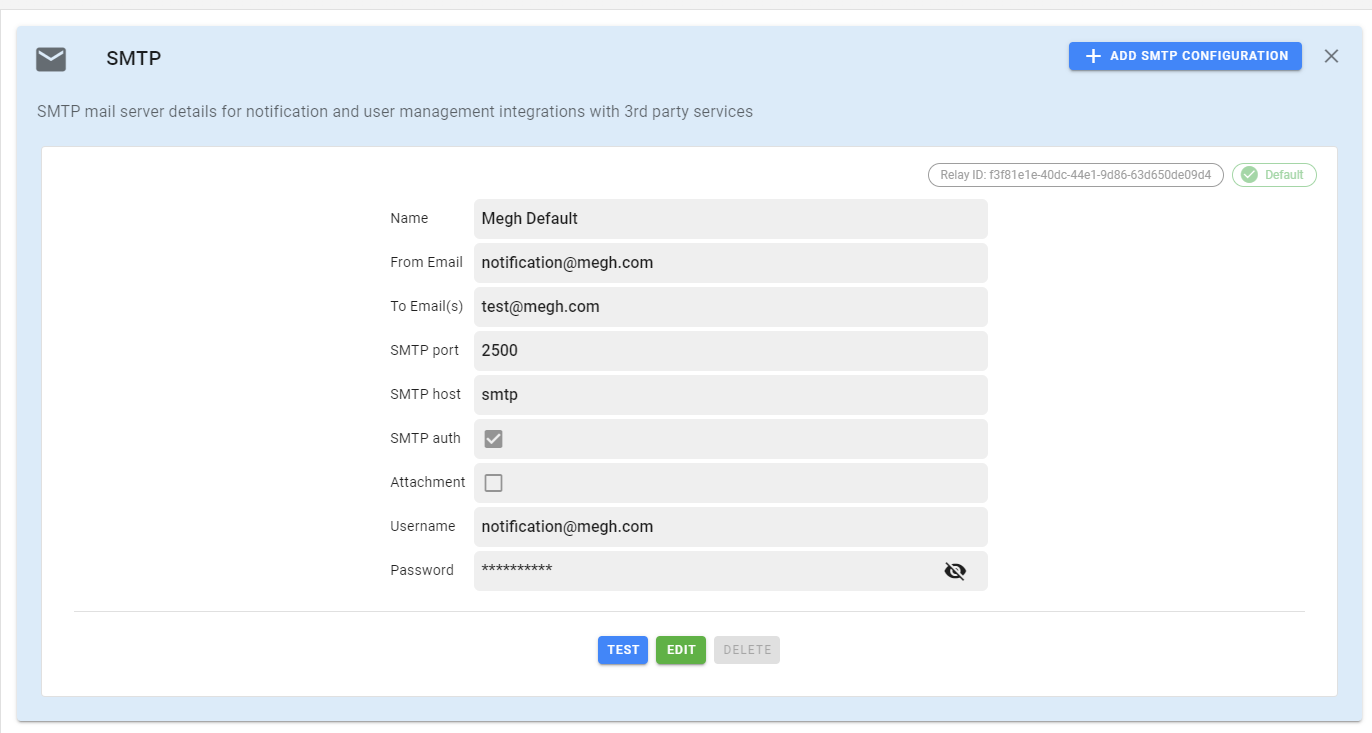Toggle visibility of the Password field

pos(955,570)
